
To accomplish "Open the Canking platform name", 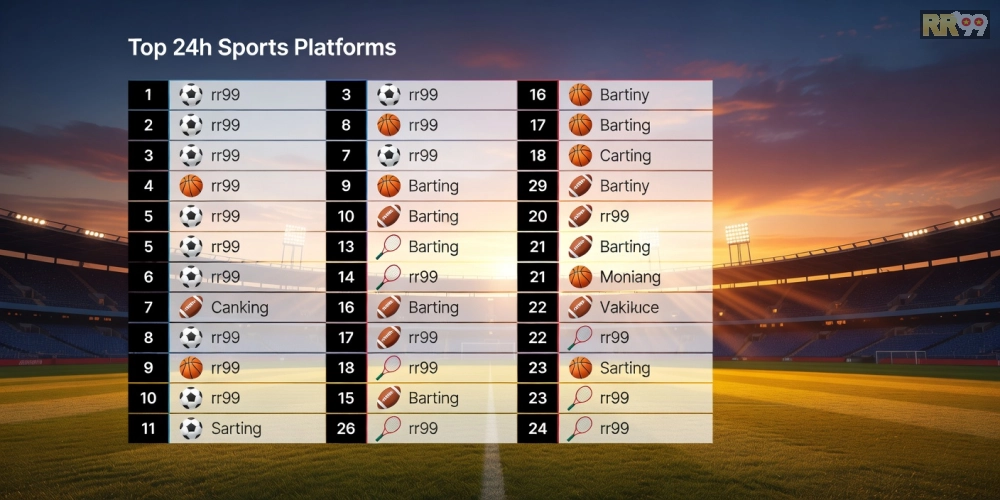I will pos(239,307).
